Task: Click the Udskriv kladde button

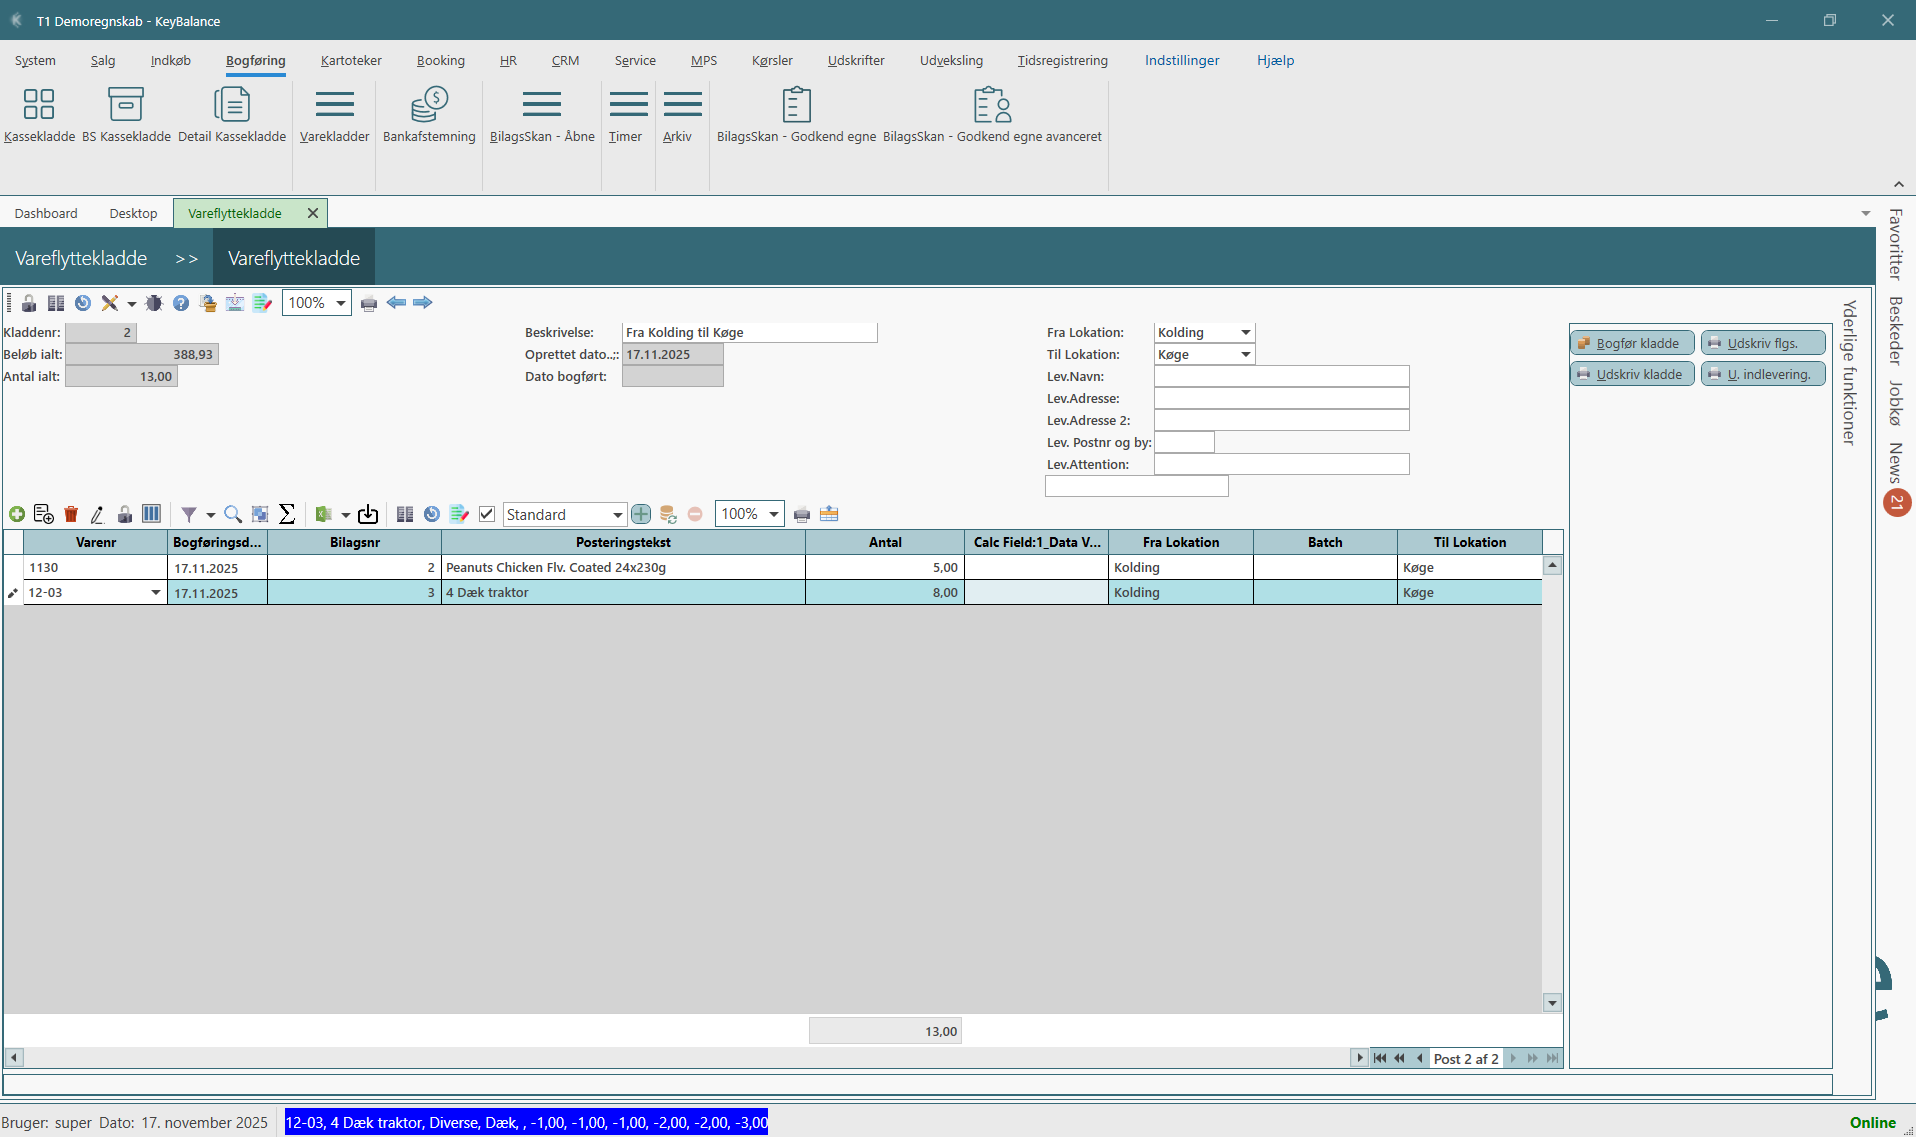Action: pos(1632,374)
